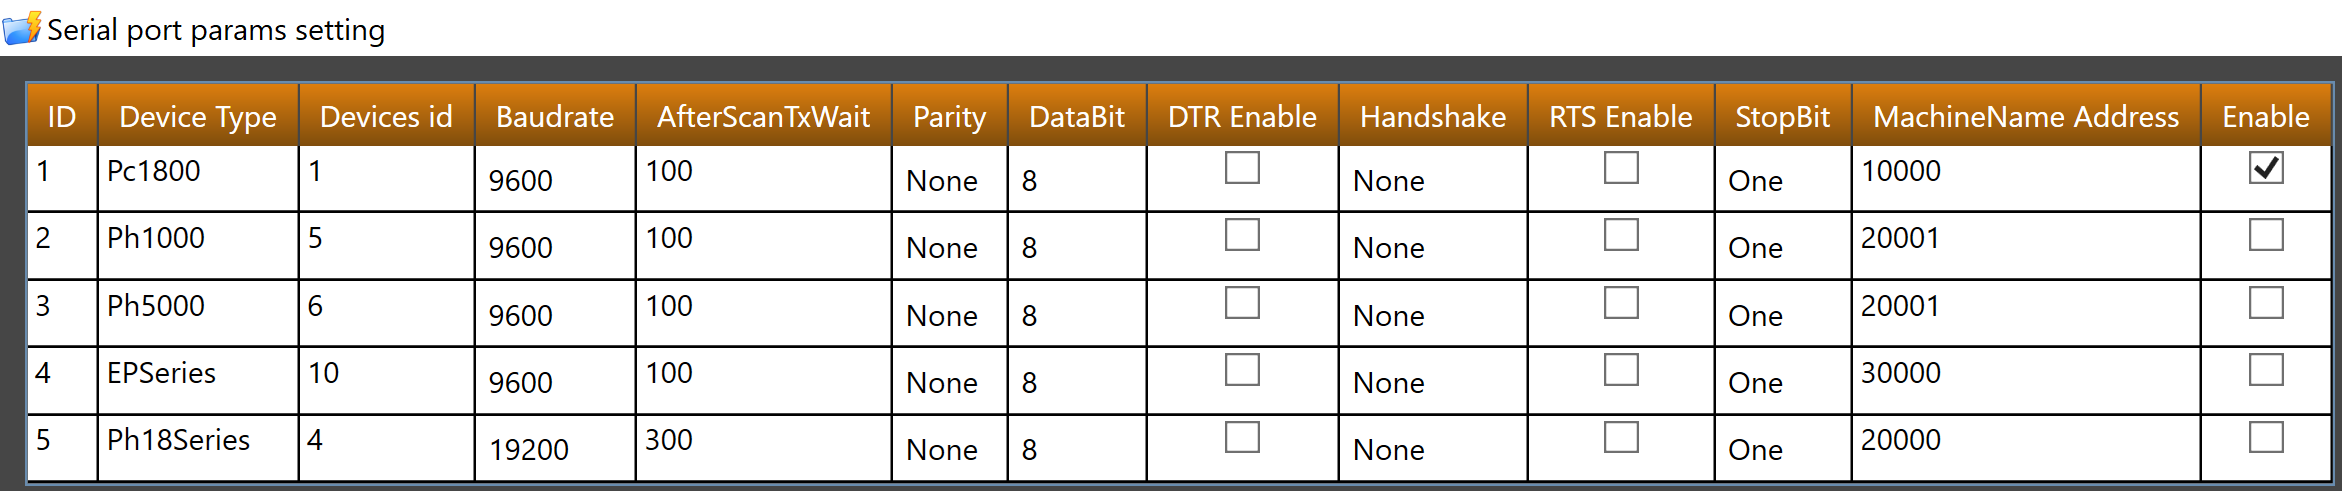Select the Ph18Series device type cell
The height and width of the screenshot is (491, 2342).
[198, 449]
